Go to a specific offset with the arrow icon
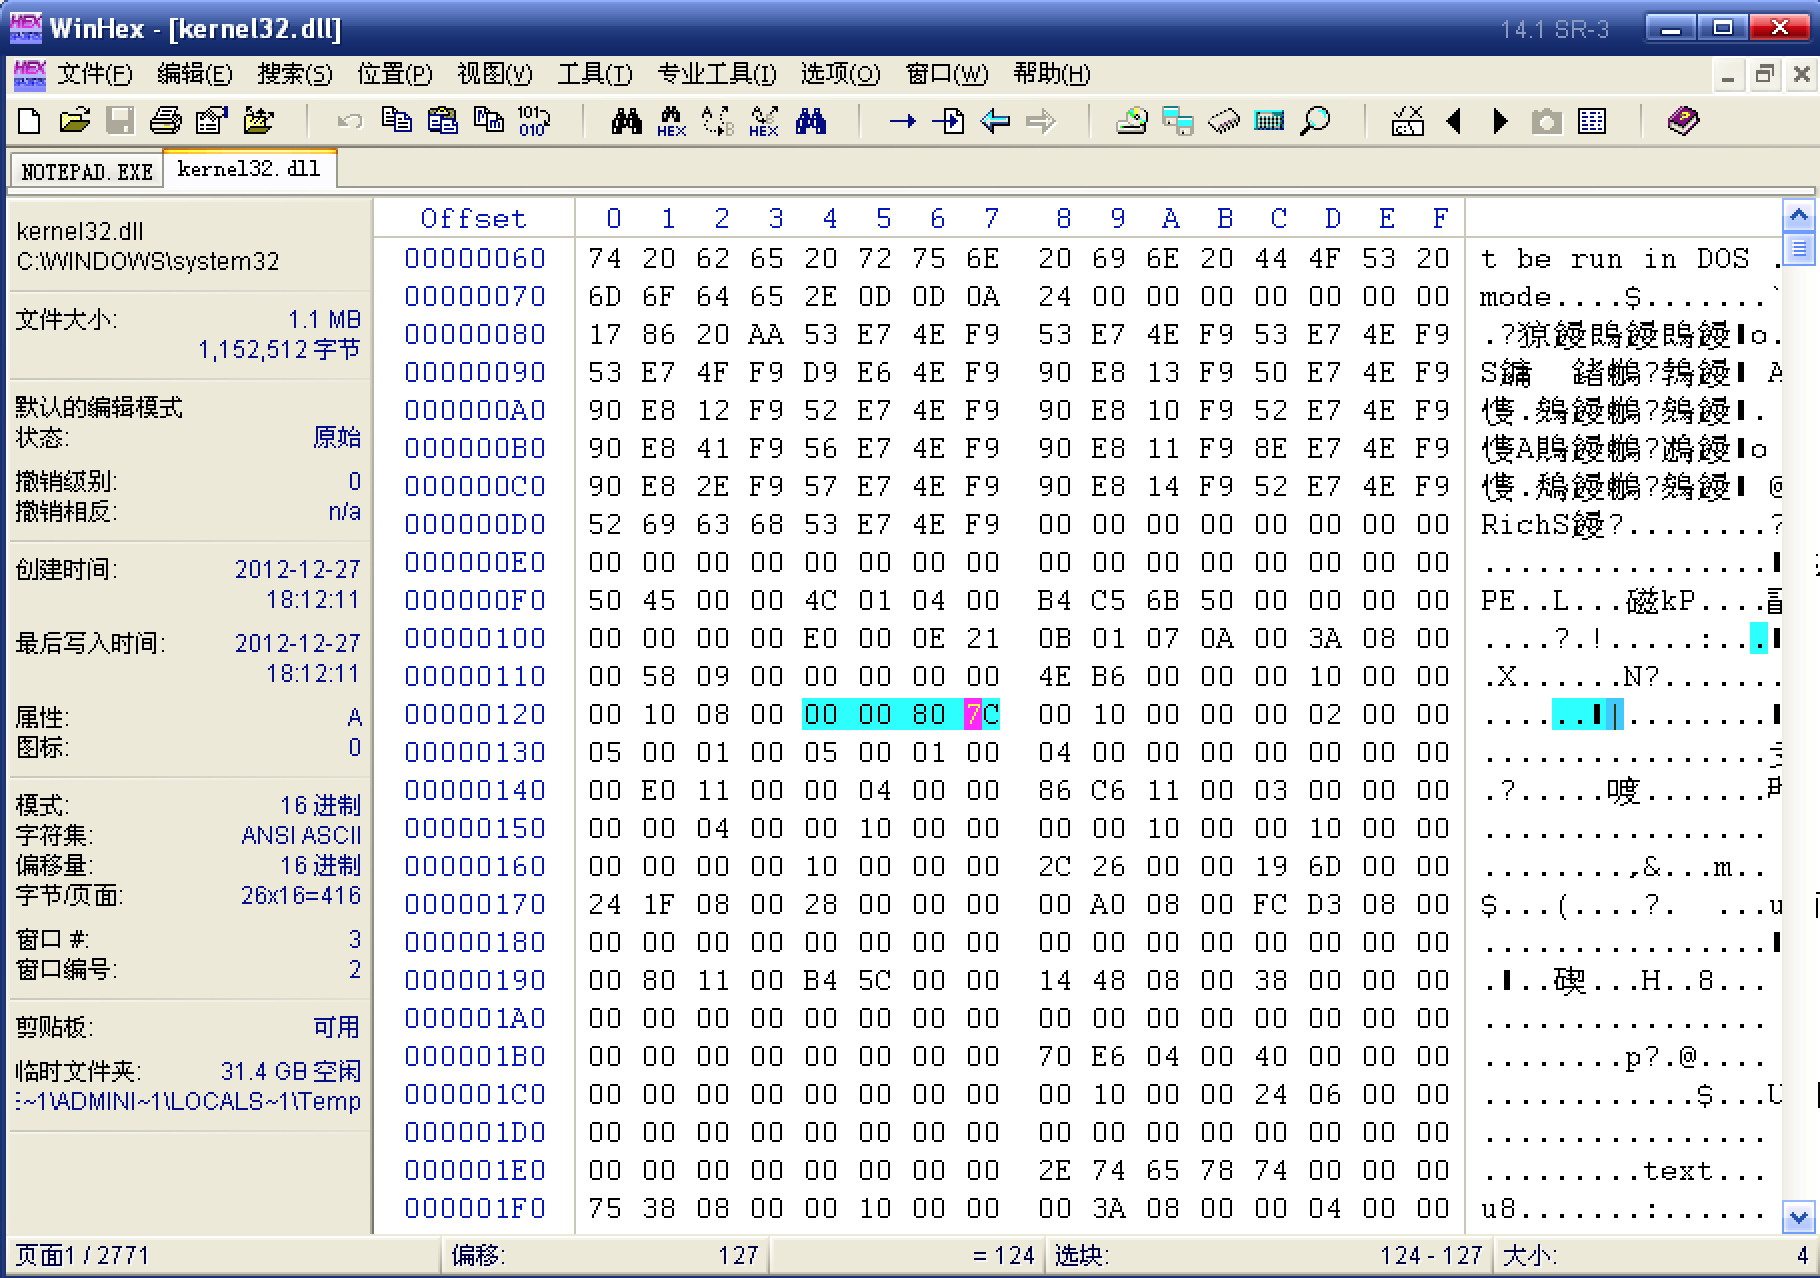 point(905,120)
